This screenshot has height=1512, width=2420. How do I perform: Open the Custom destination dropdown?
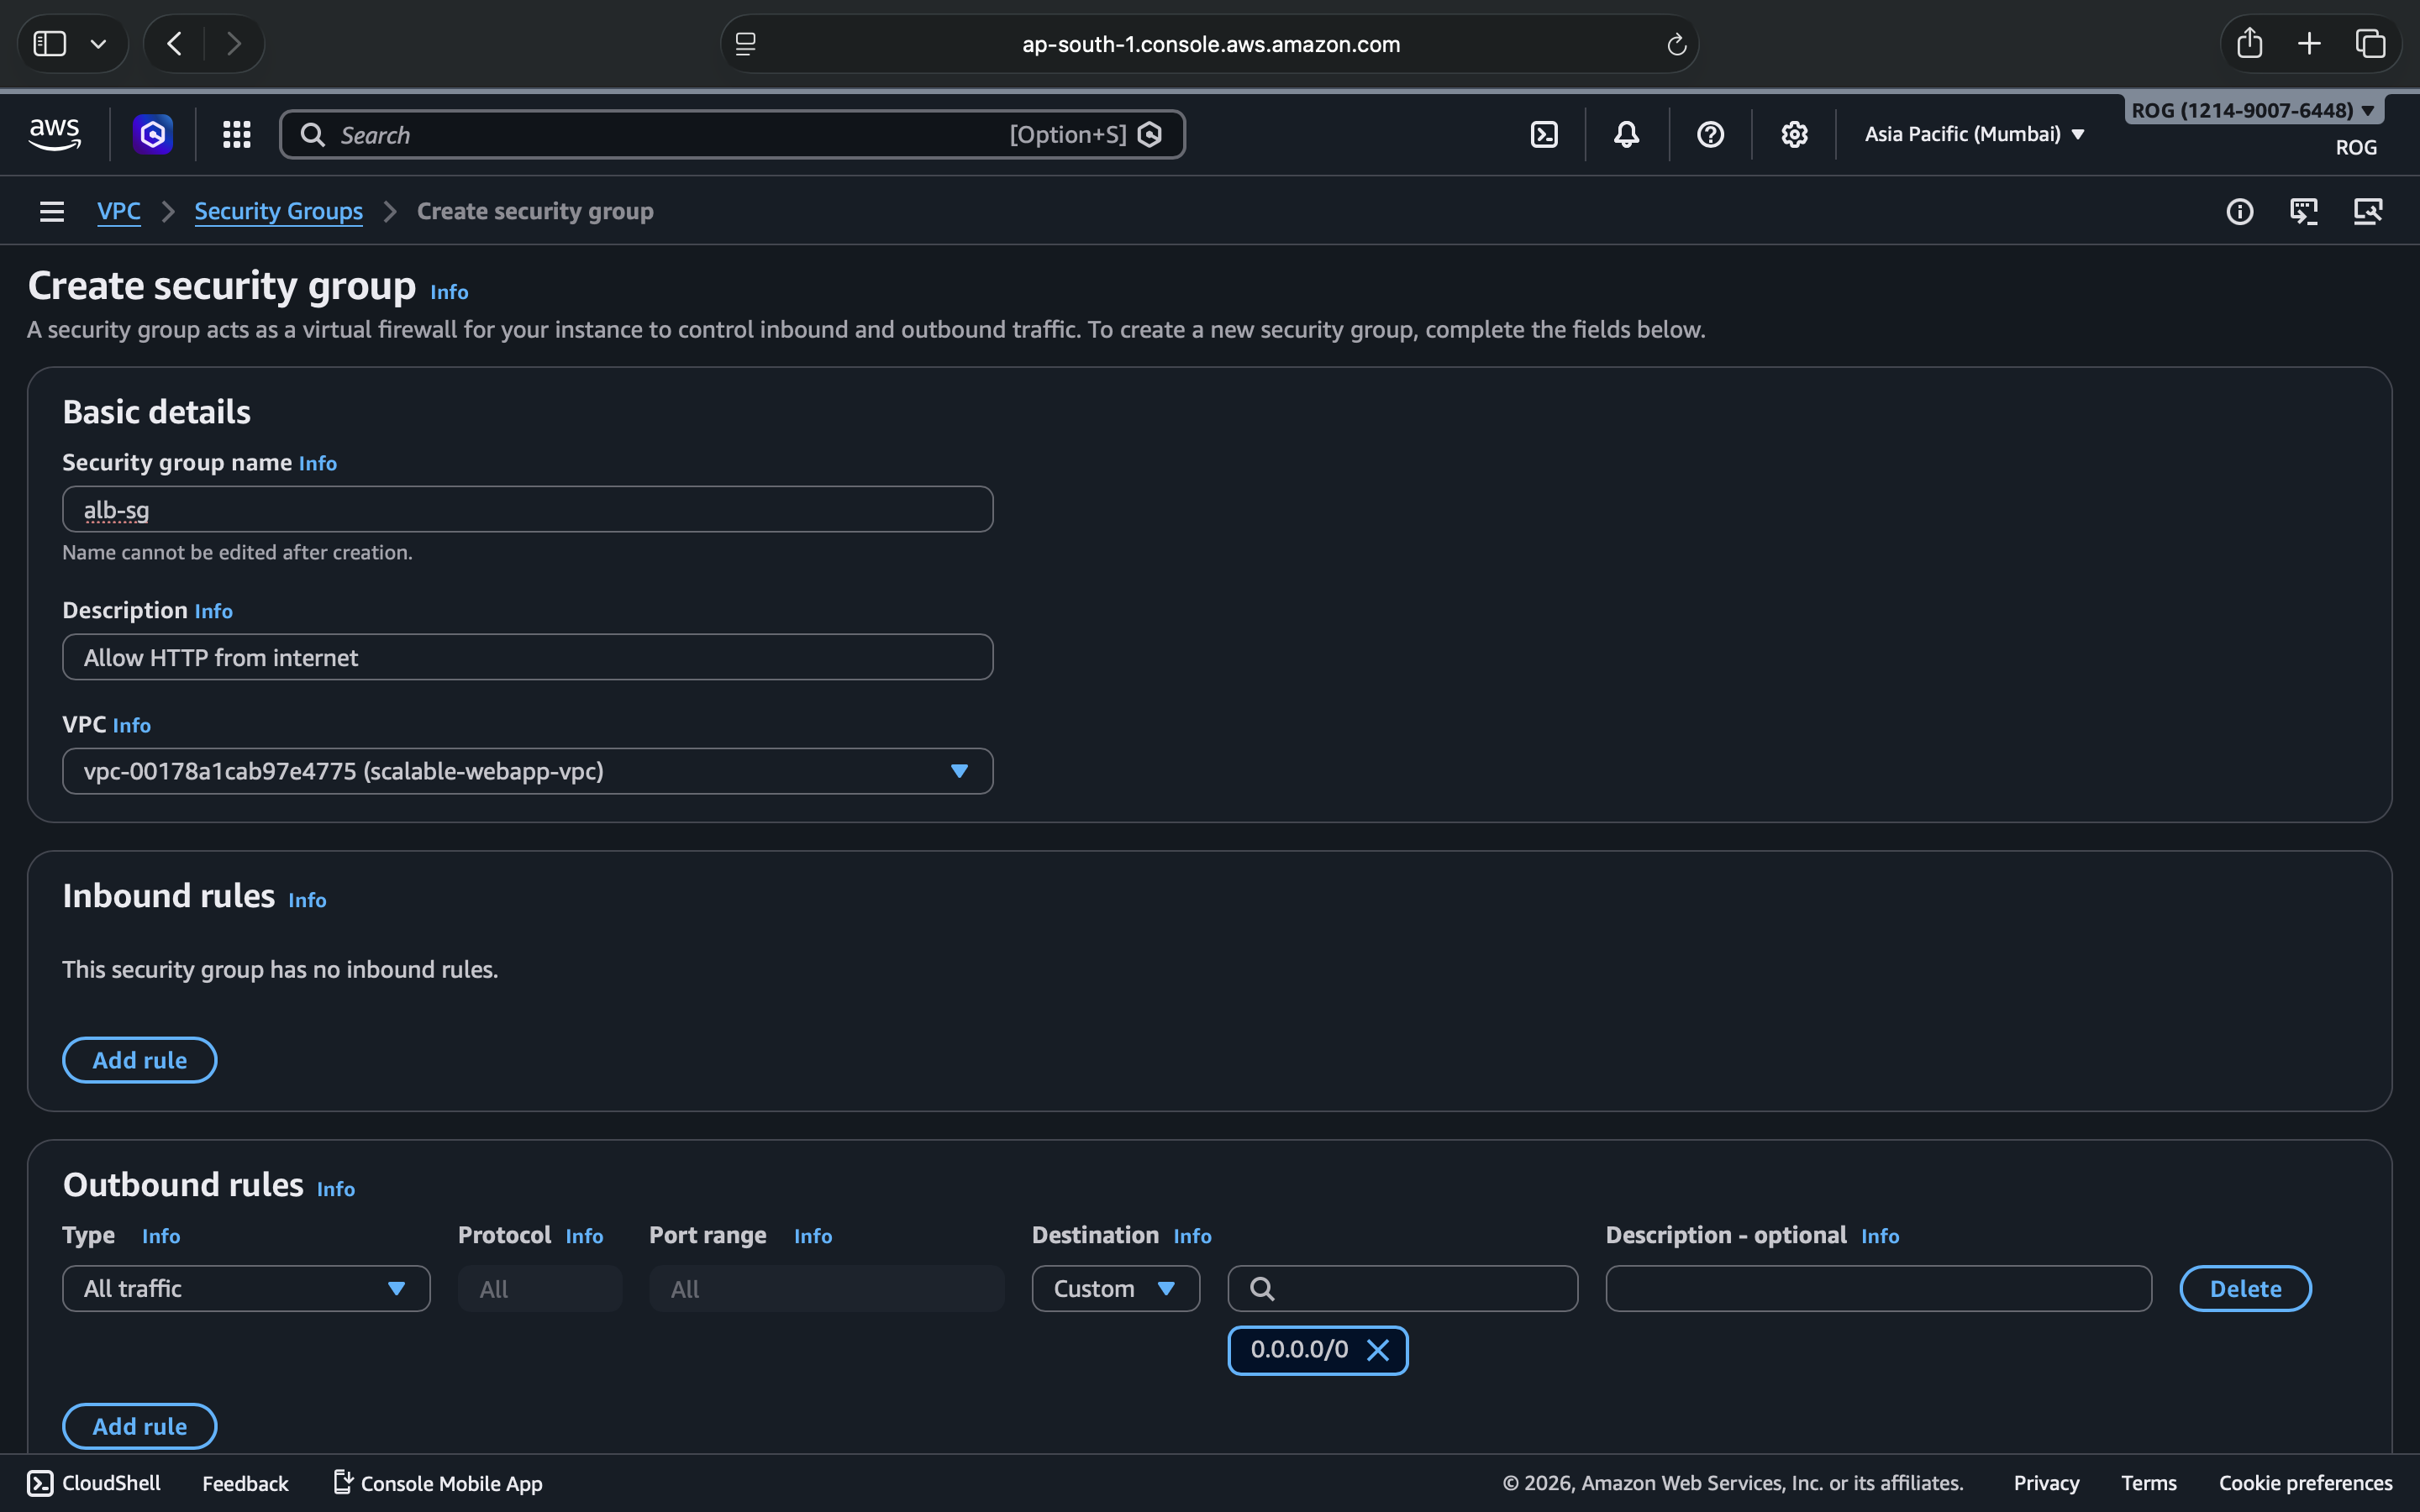[1115, 1288]
